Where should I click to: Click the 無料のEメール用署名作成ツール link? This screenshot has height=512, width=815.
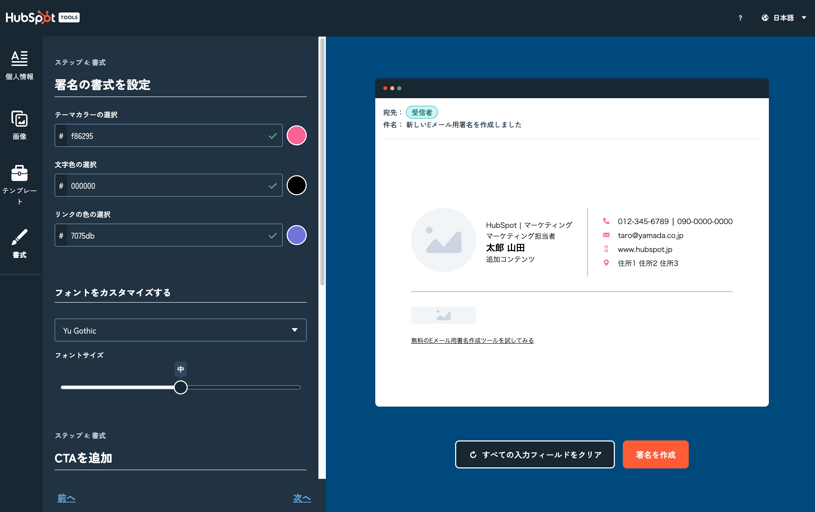pyautogui.click(x=472, y=340)
